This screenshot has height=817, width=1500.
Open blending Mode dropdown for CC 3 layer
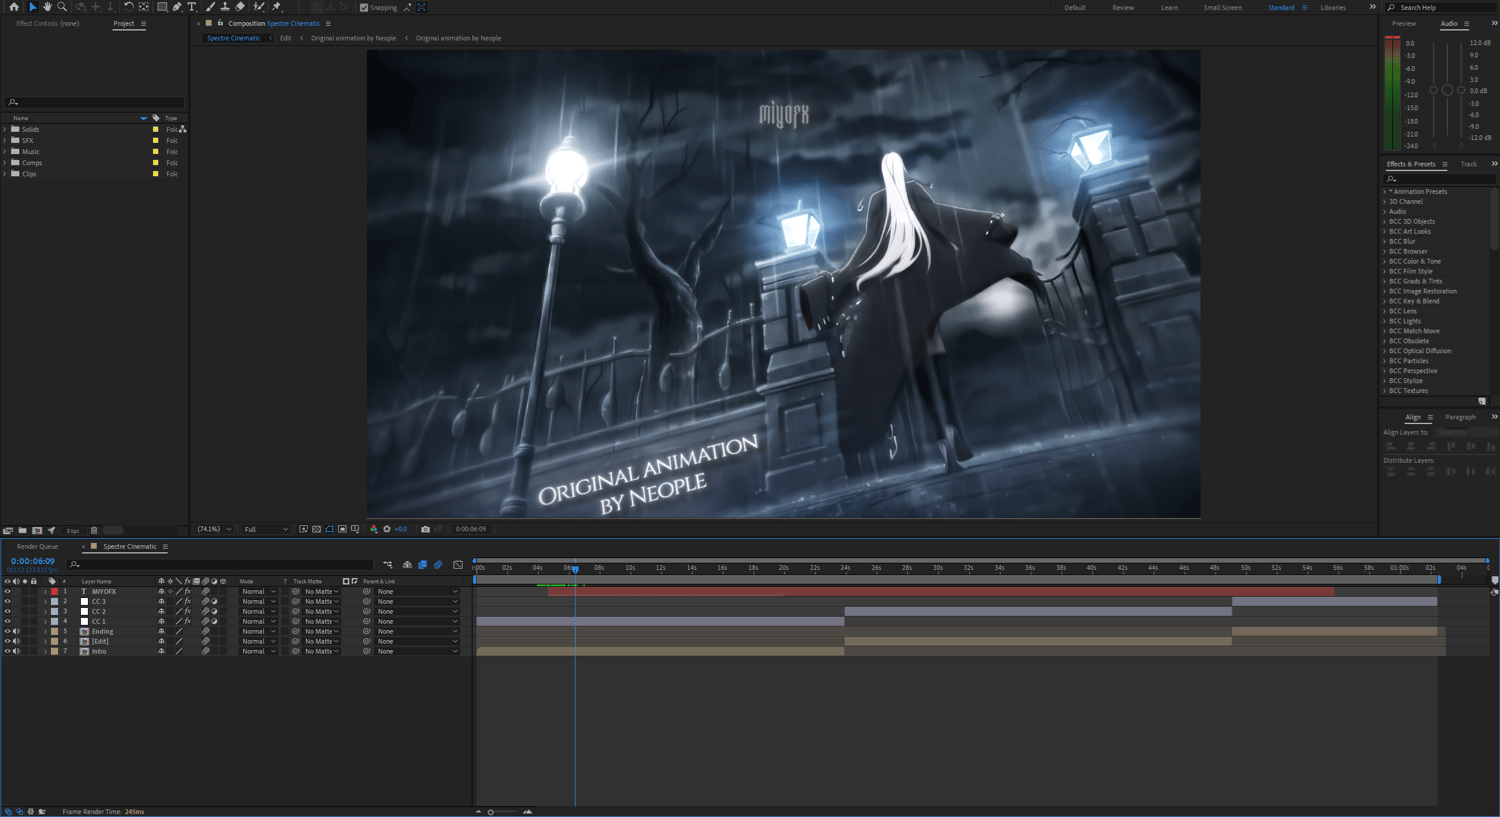pos(258,601)
